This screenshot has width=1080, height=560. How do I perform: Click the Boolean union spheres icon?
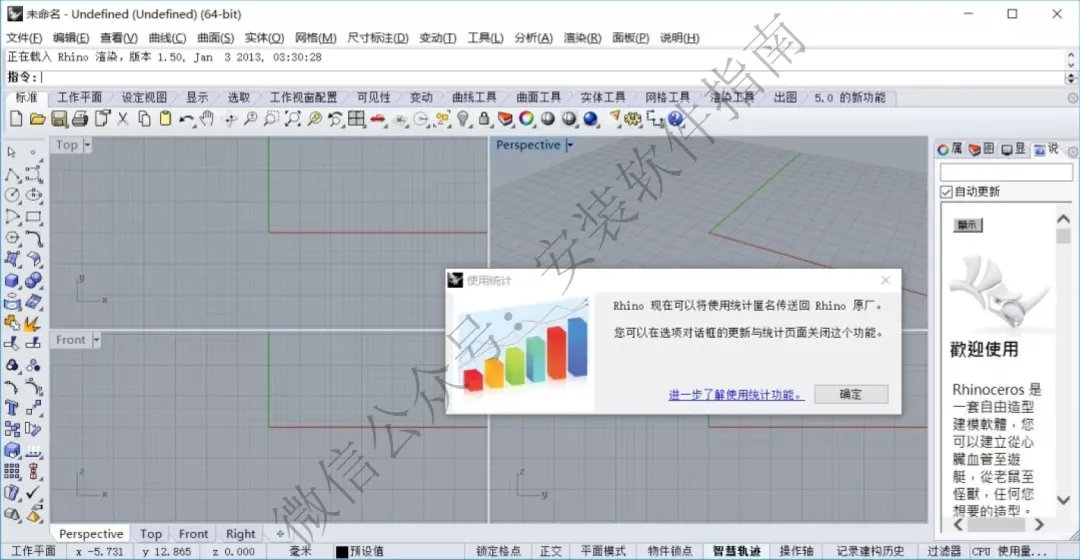click(33, 280)
